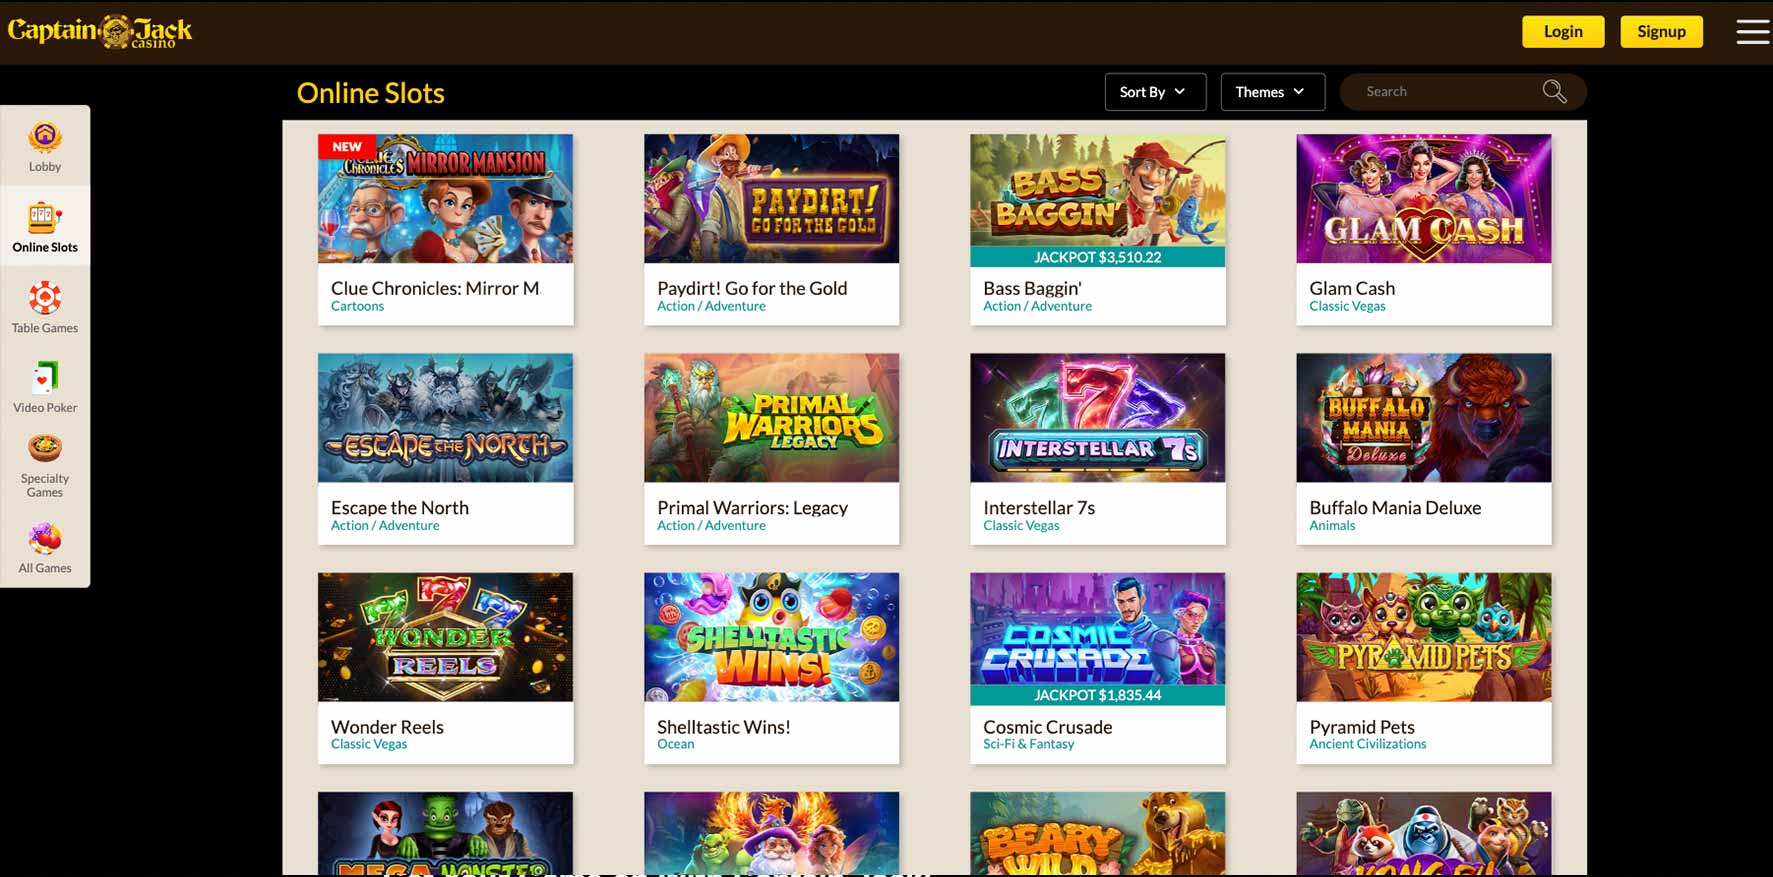Click Classic Vegas under Wonder Reels
This screenshot has width=1773, height=877.
369,744
